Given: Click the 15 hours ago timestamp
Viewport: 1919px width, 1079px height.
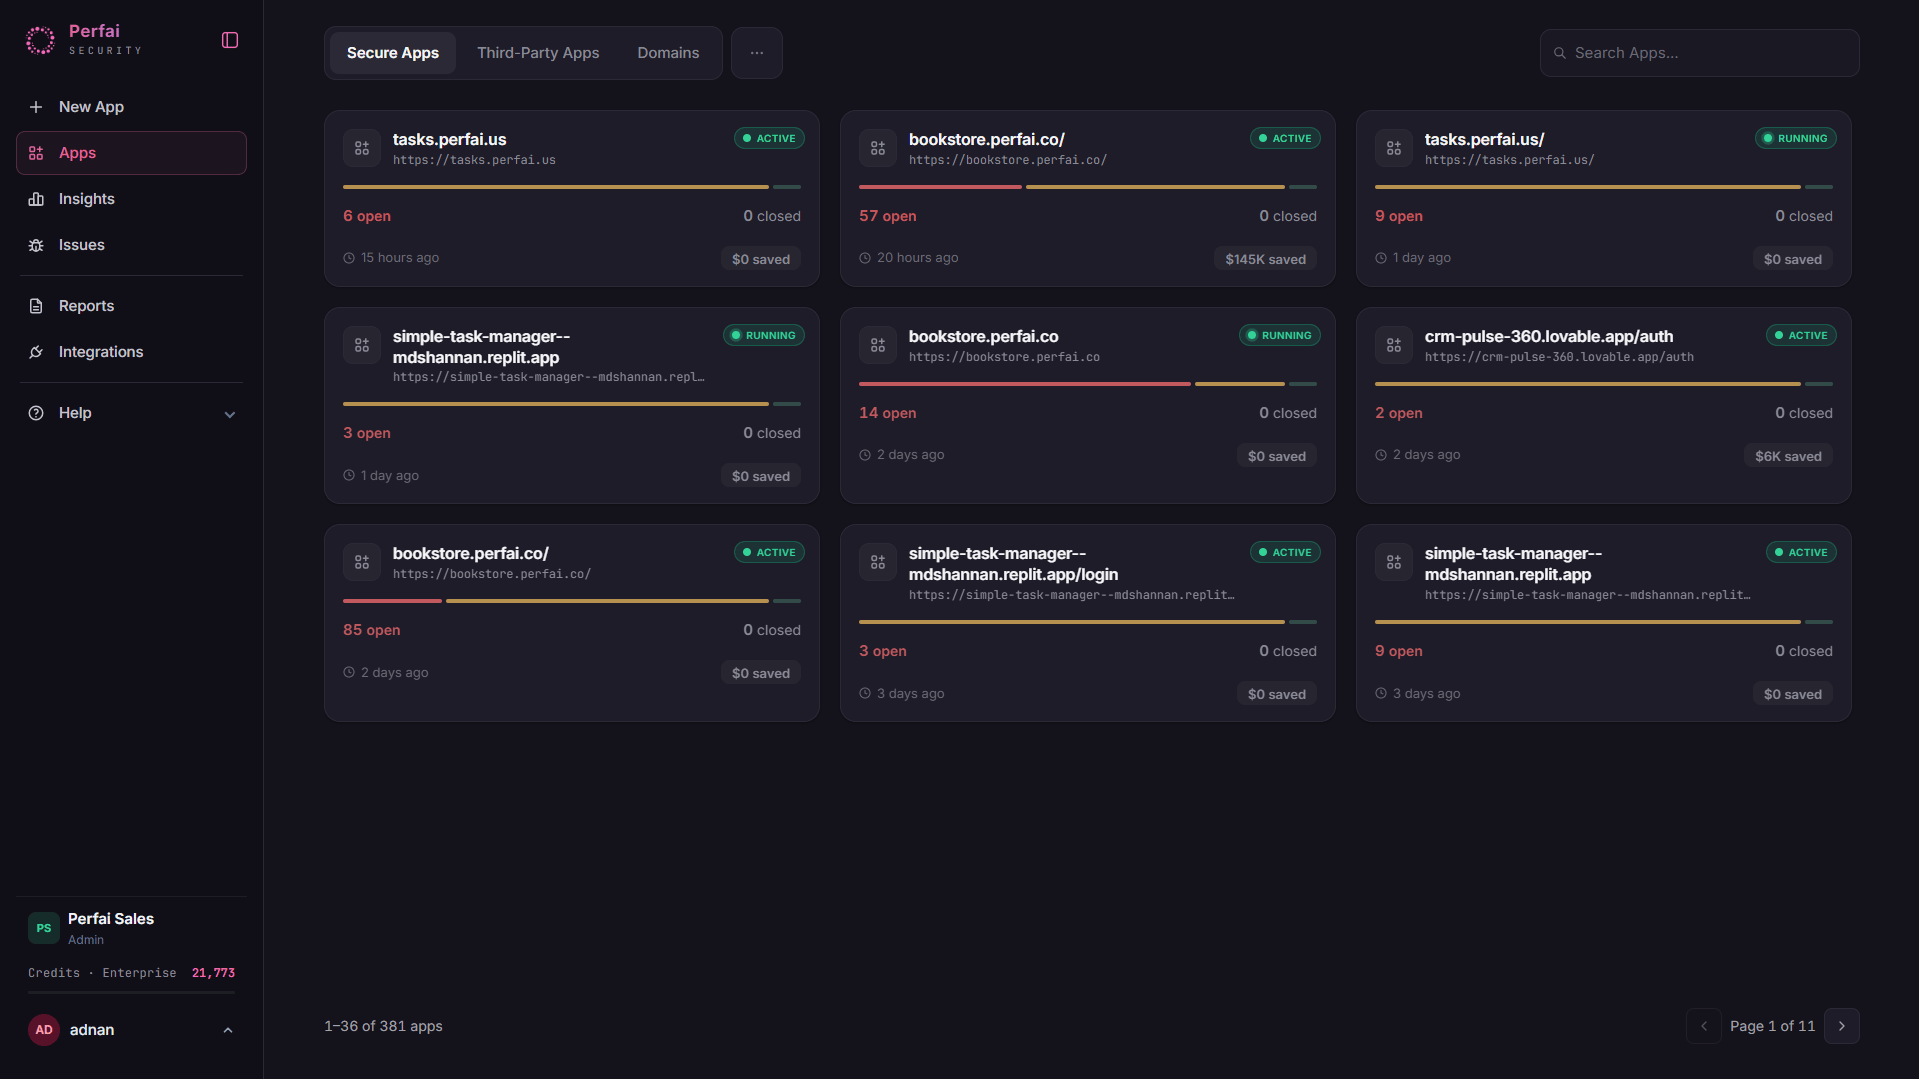Looking at the screenshot, I should pos(400,258).
